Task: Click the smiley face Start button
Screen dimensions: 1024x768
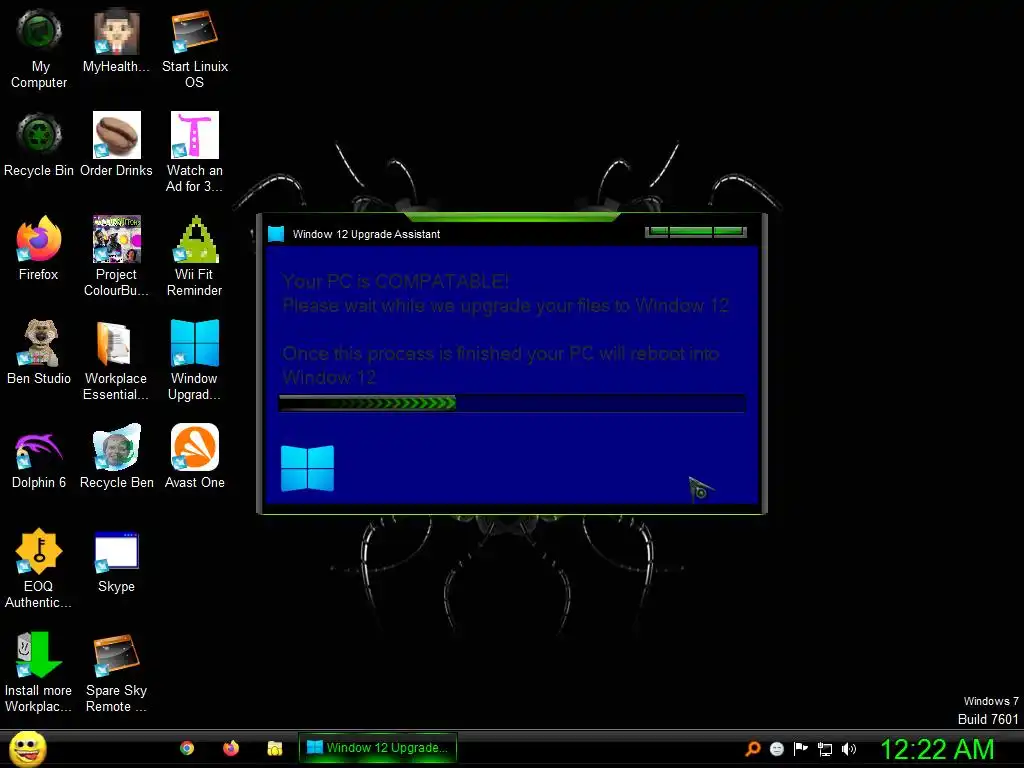Action: point(27,748)
